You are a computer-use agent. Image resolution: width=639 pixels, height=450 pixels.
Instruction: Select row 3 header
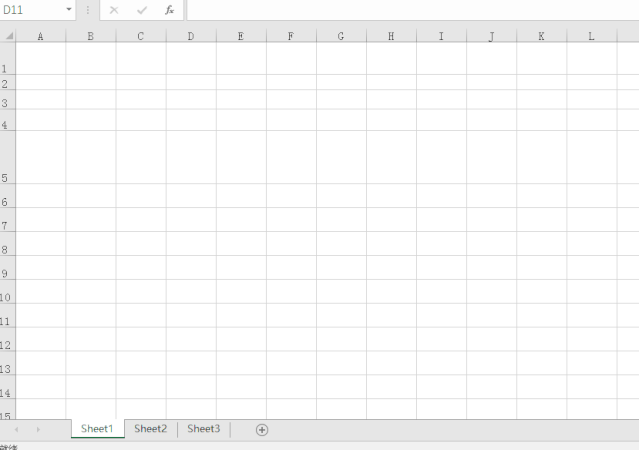point(8,100)
